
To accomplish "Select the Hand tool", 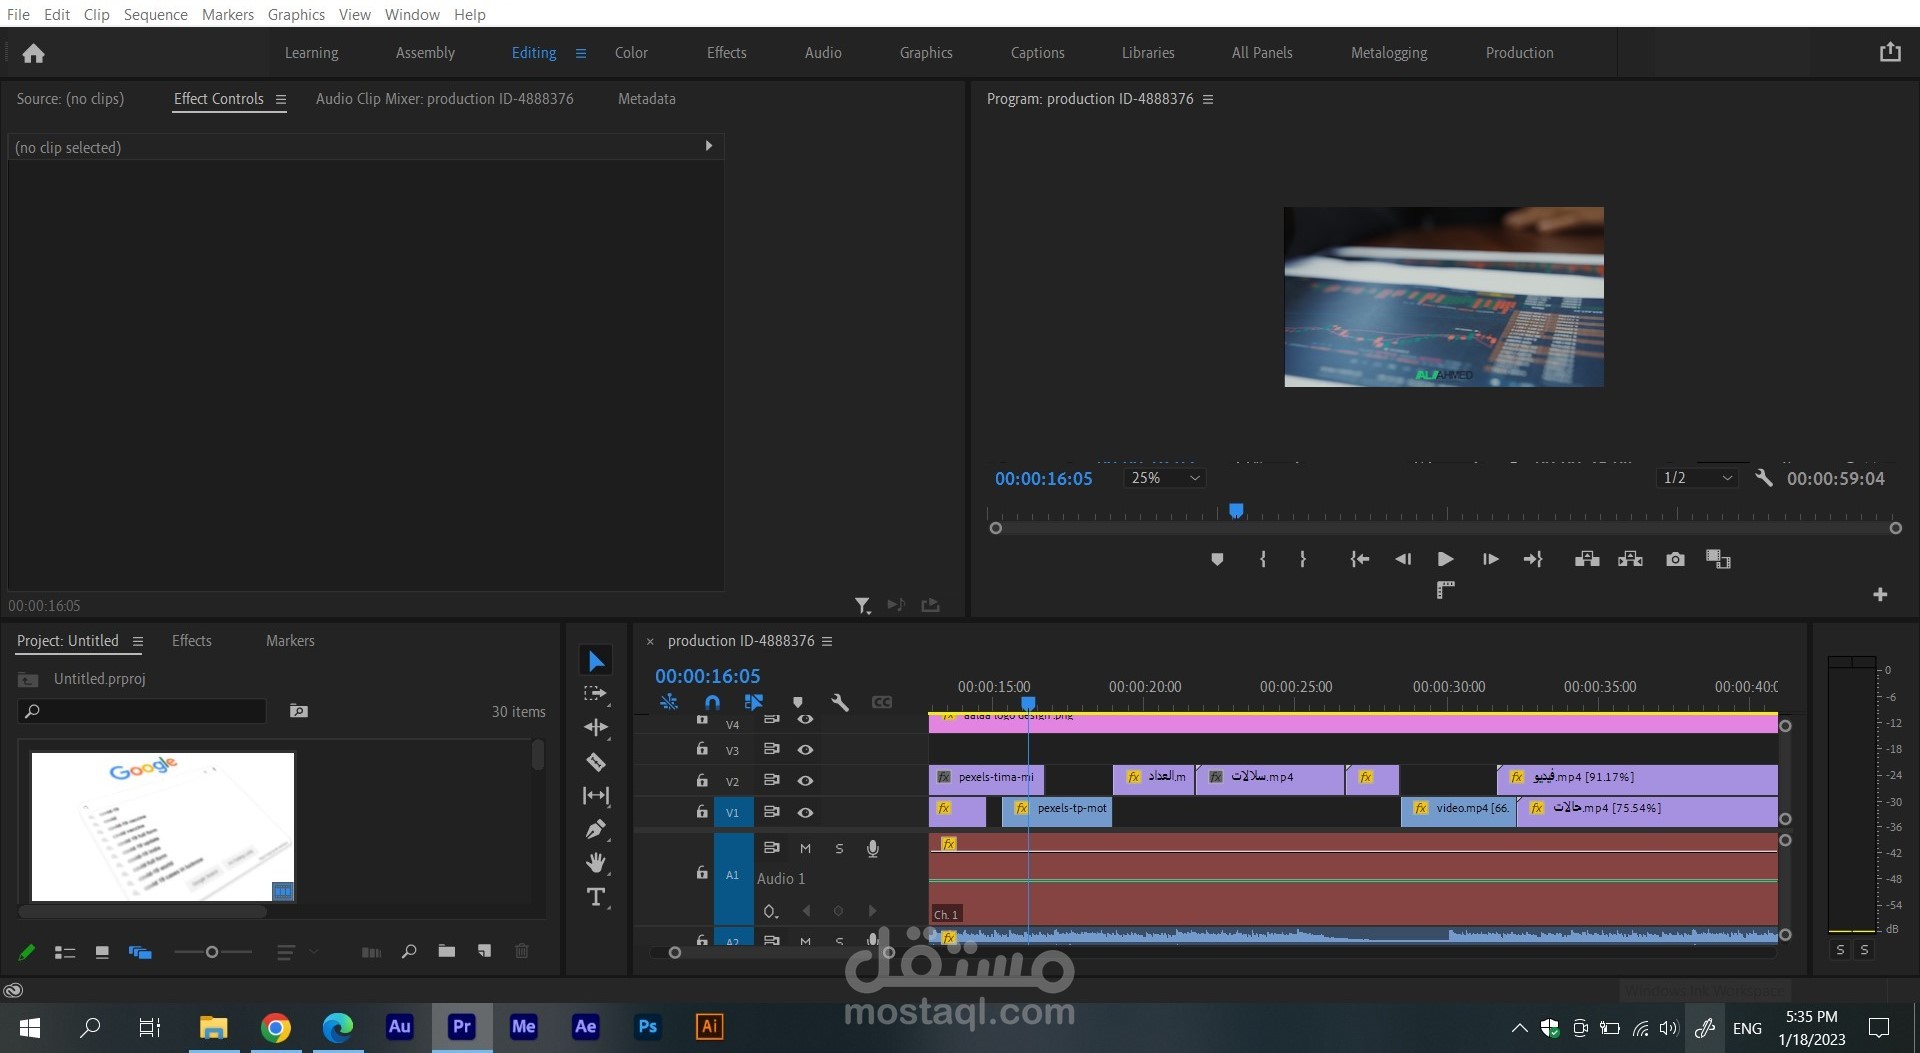I will coord(596,862).
